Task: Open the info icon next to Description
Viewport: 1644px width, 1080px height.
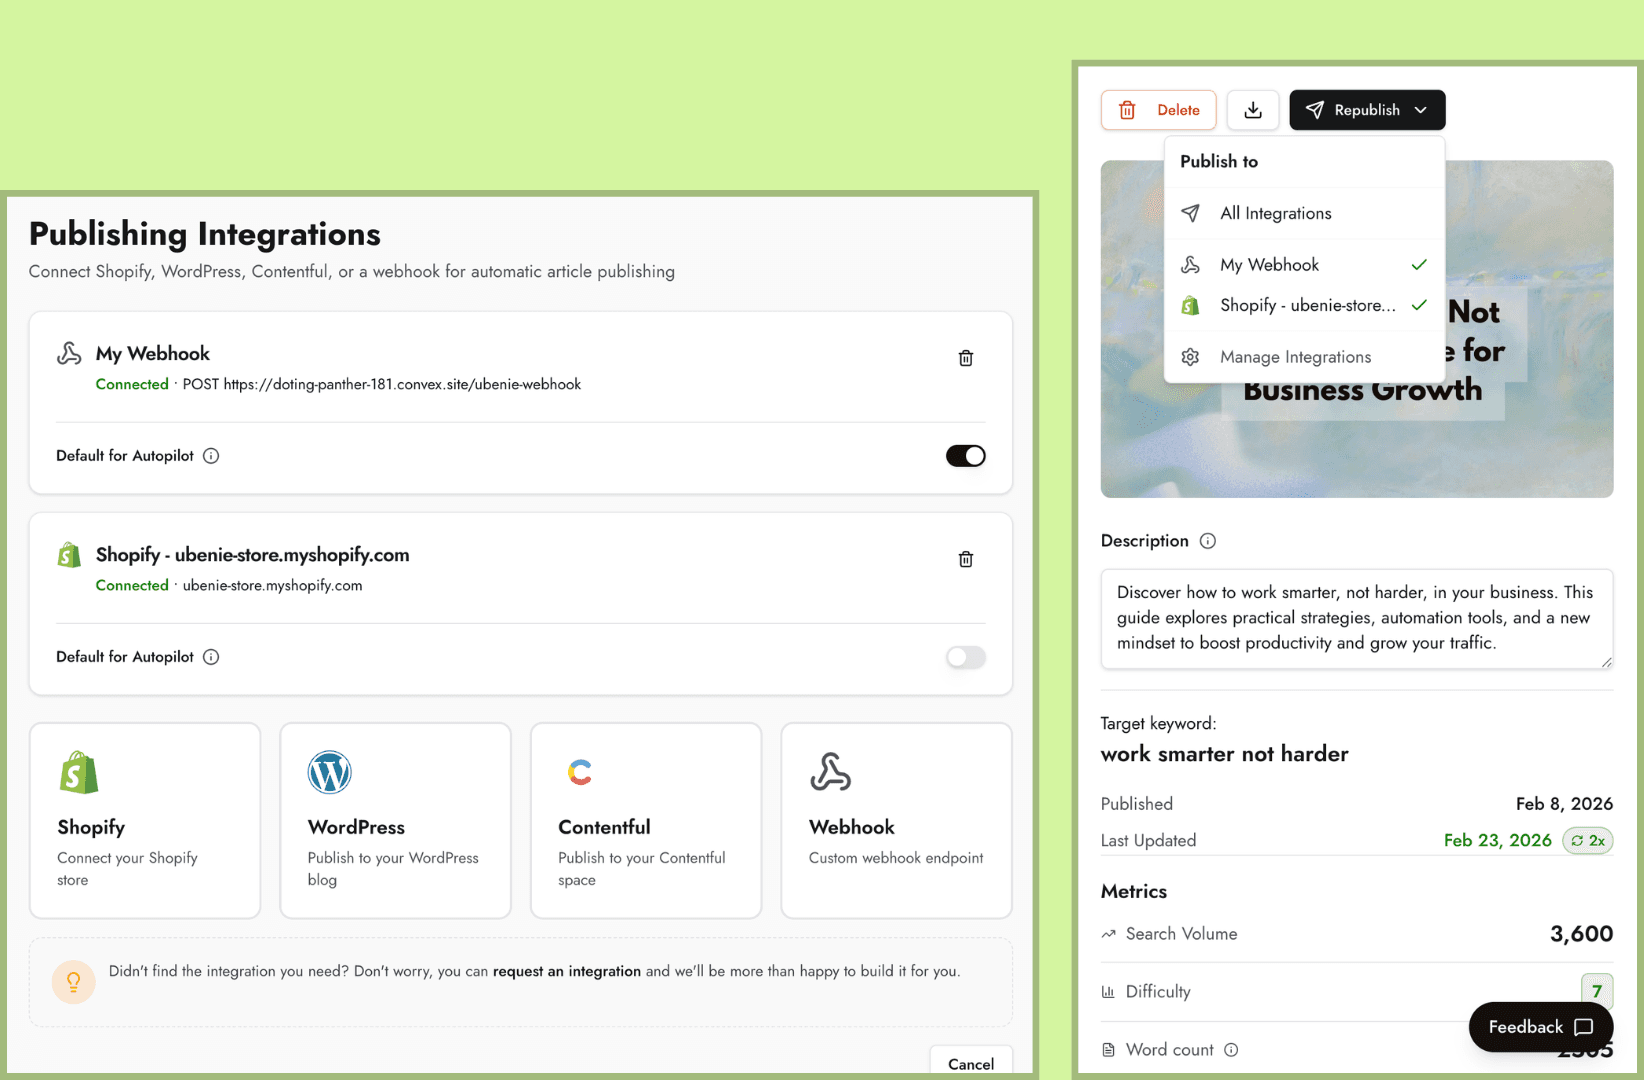Action: [1208, 540]
